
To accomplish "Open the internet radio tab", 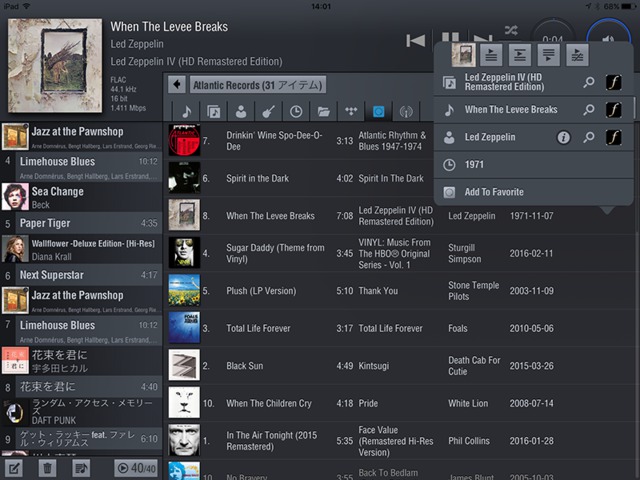I will pos(406,111).
